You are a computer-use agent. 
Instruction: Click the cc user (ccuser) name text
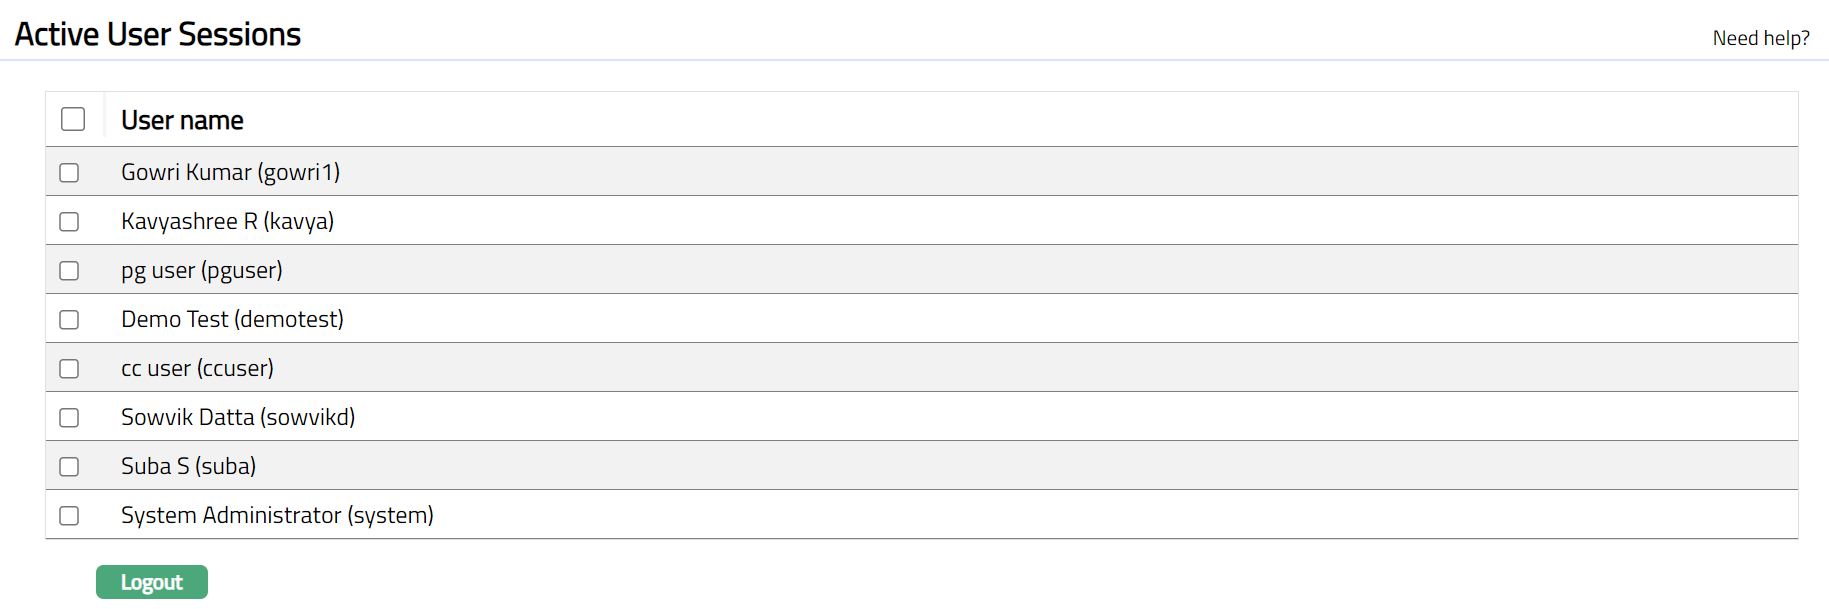point(197,368)
